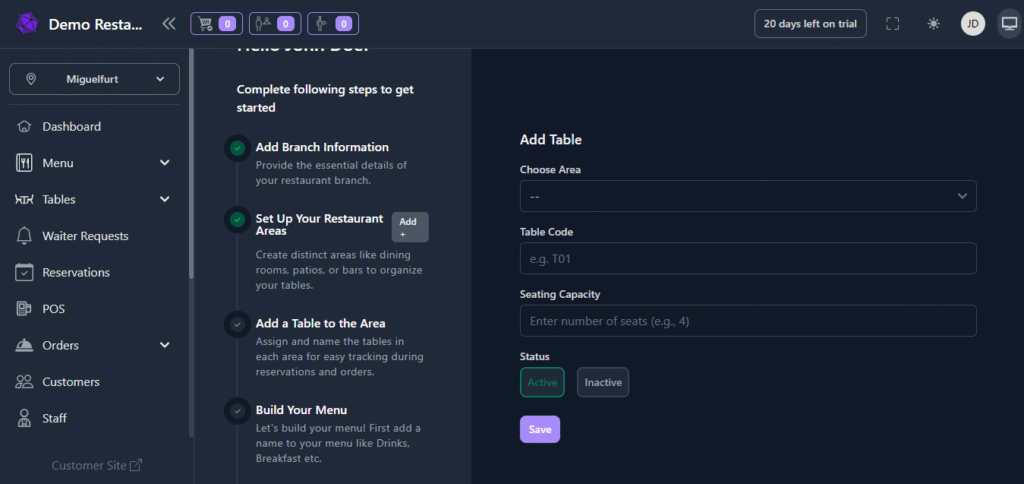Viewport: 1024px width, 484px height.
Task: Collapse the sidebar with double-chevron icon
Action: click(169, 23)
